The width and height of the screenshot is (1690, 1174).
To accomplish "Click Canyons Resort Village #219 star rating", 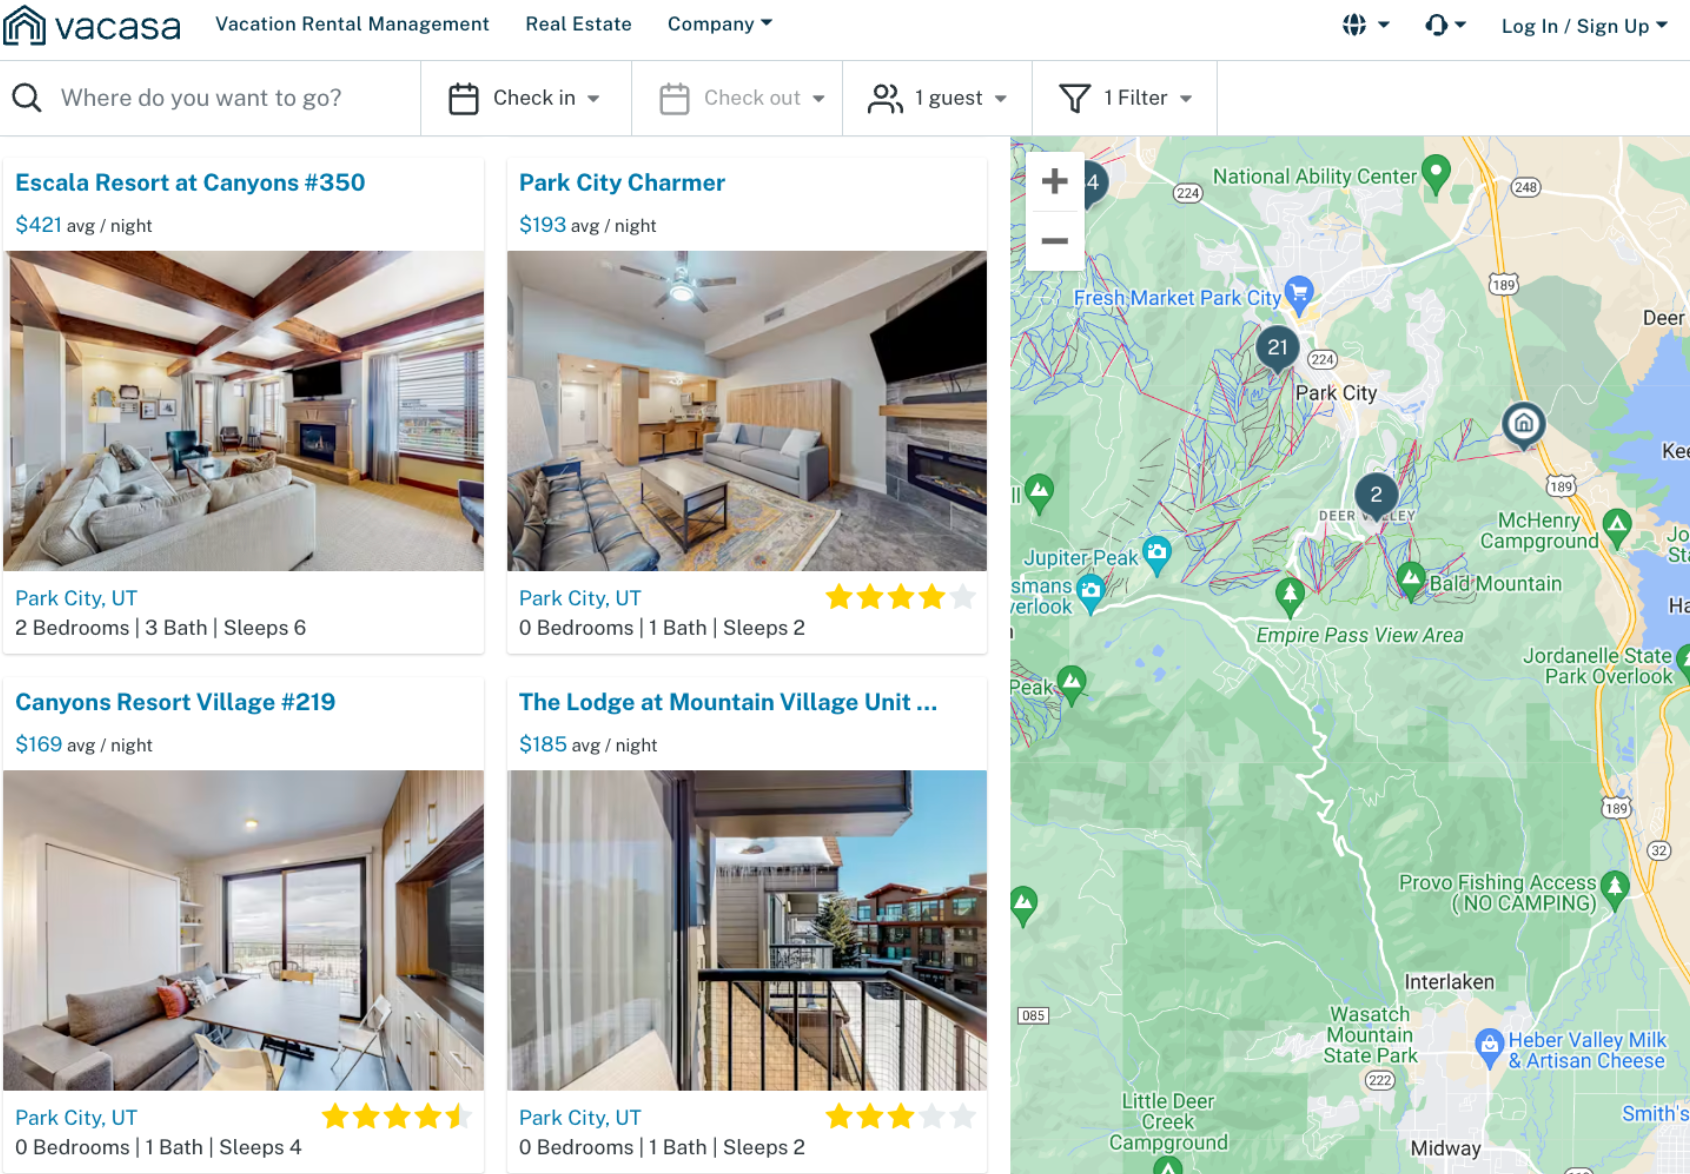I will click(396, 1117).
